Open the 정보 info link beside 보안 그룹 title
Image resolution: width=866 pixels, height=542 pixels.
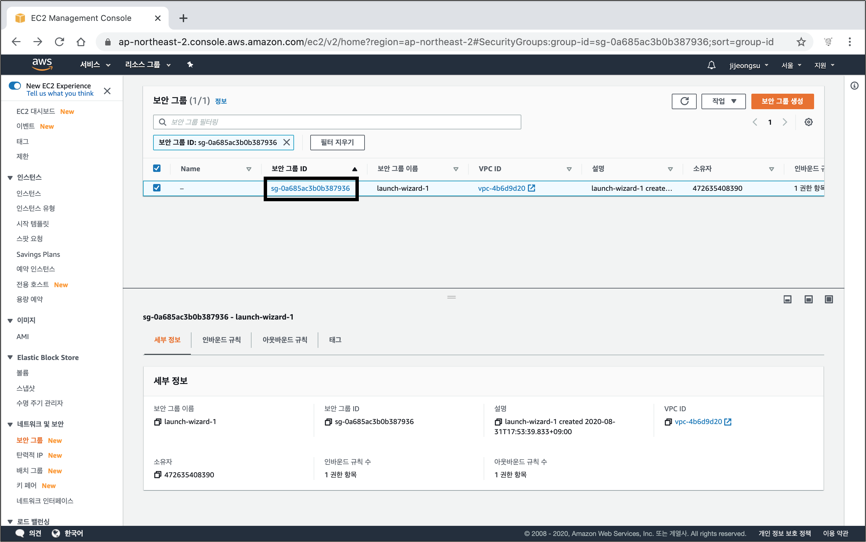tap(221, 101)
